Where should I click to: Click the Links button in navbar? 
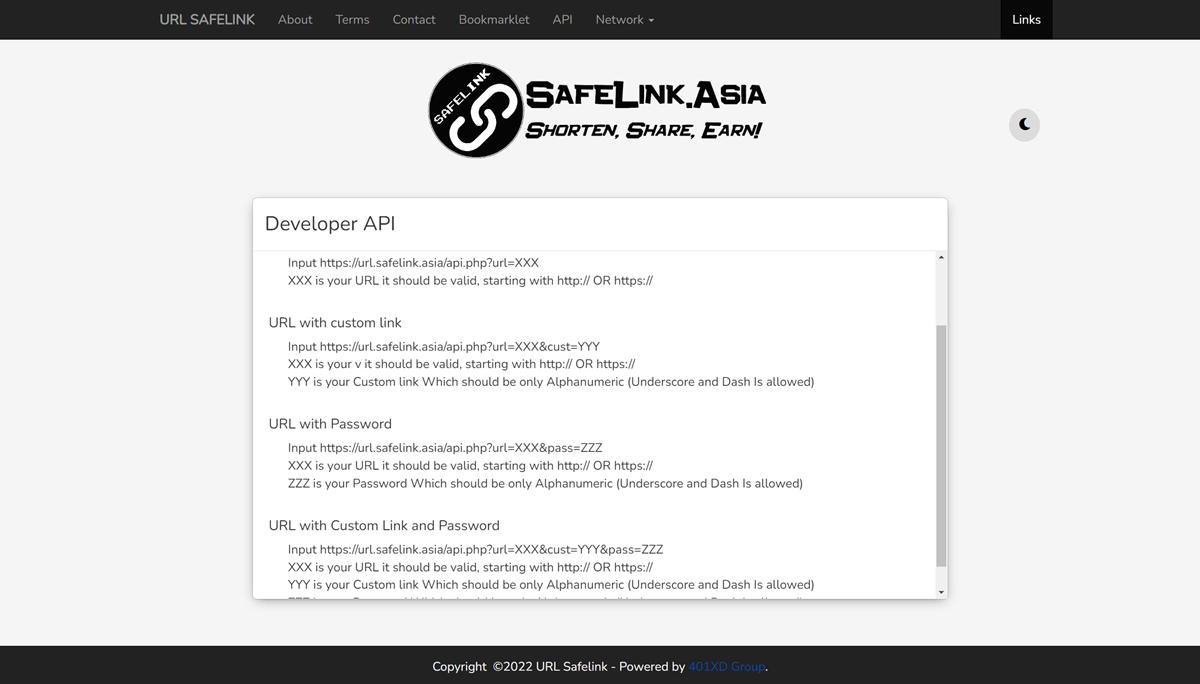click(1026, 19)
